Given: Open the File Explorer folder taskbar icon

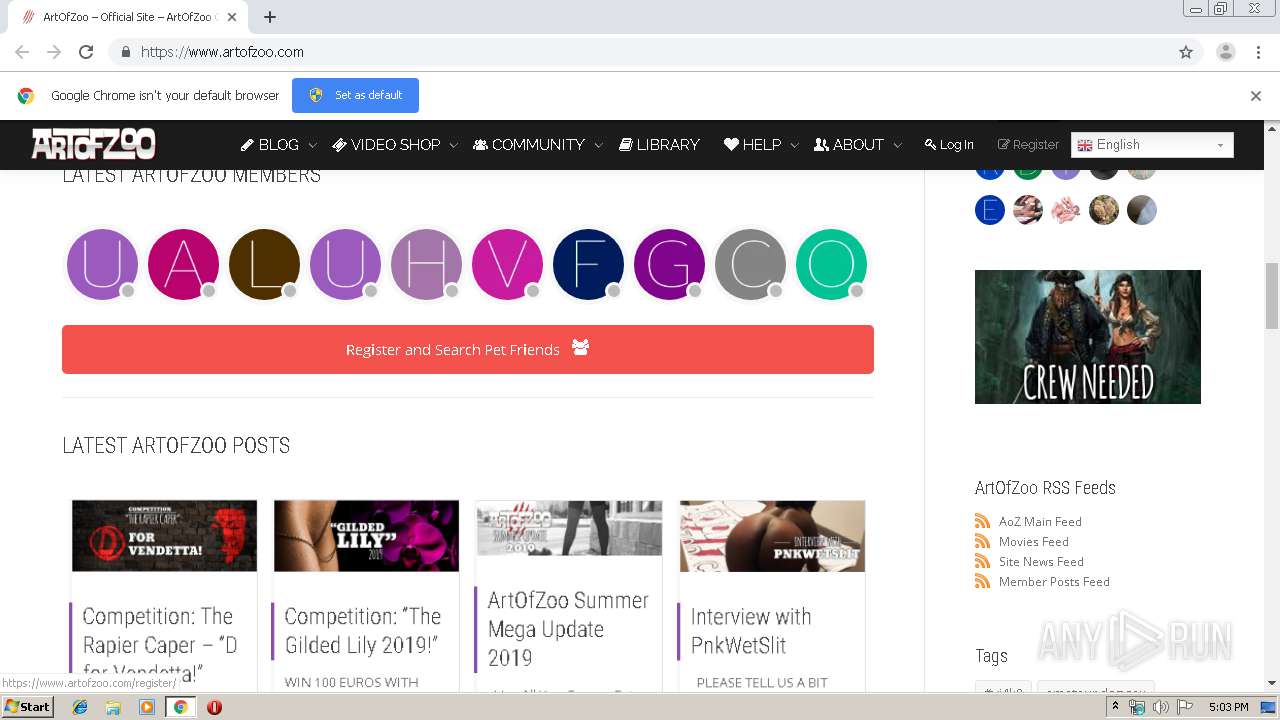Looking at the screenshot, I should click(113, 707).
